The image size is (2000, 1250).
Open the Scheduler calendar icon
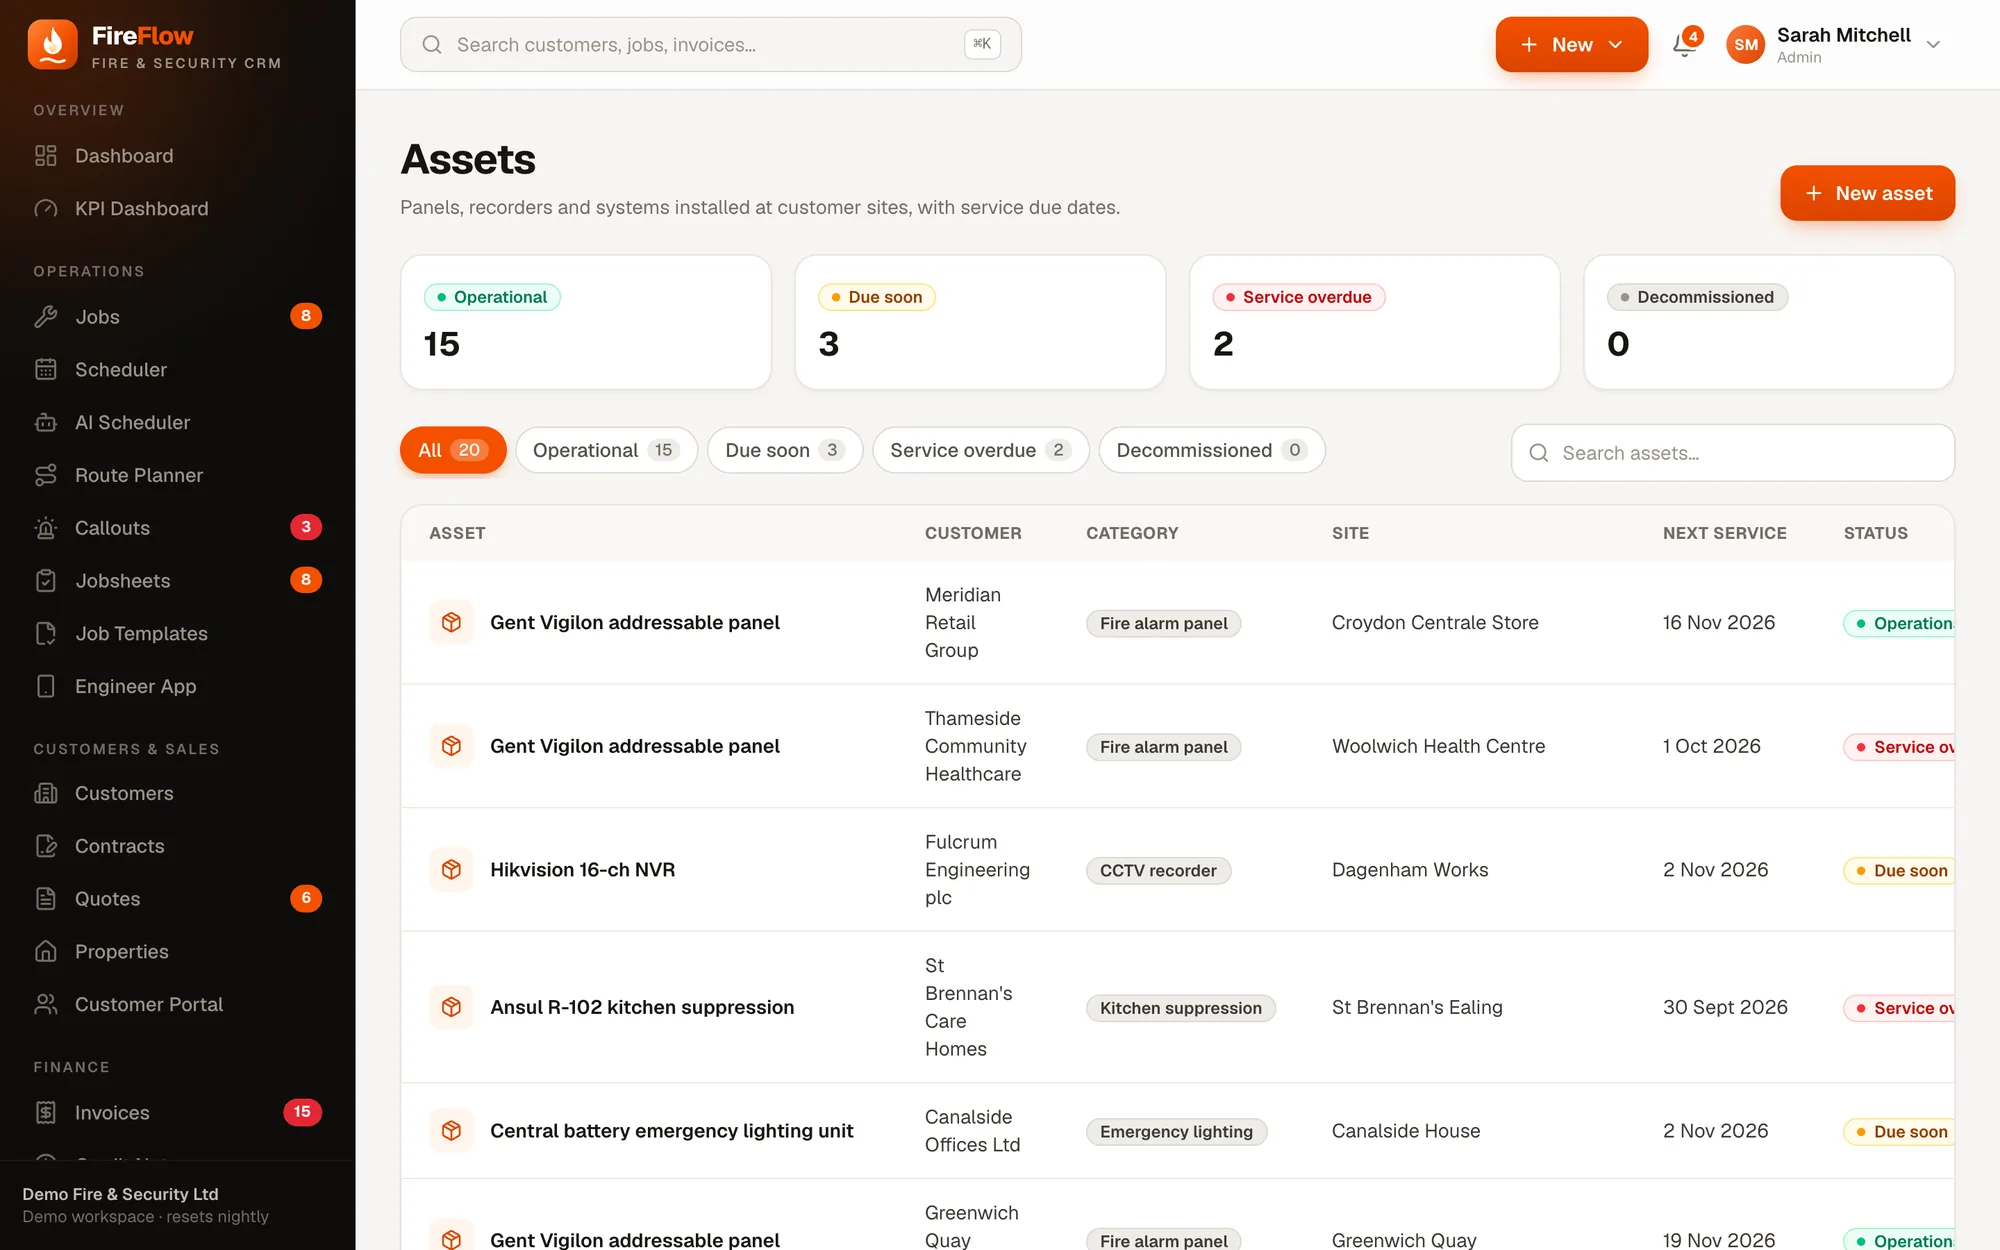[x=46, y=370]
